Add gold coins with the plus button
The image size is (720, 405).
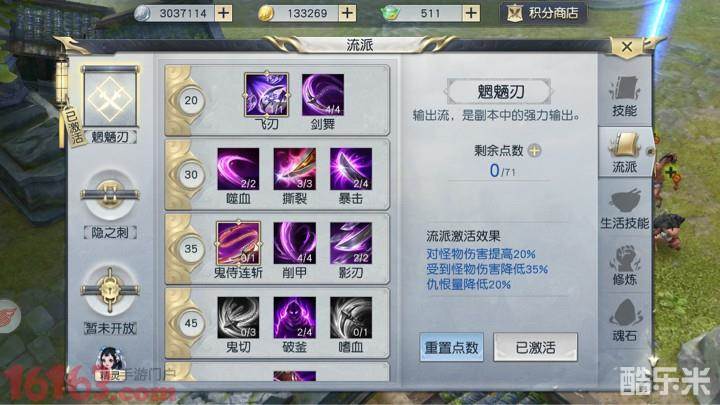(347, 13)
